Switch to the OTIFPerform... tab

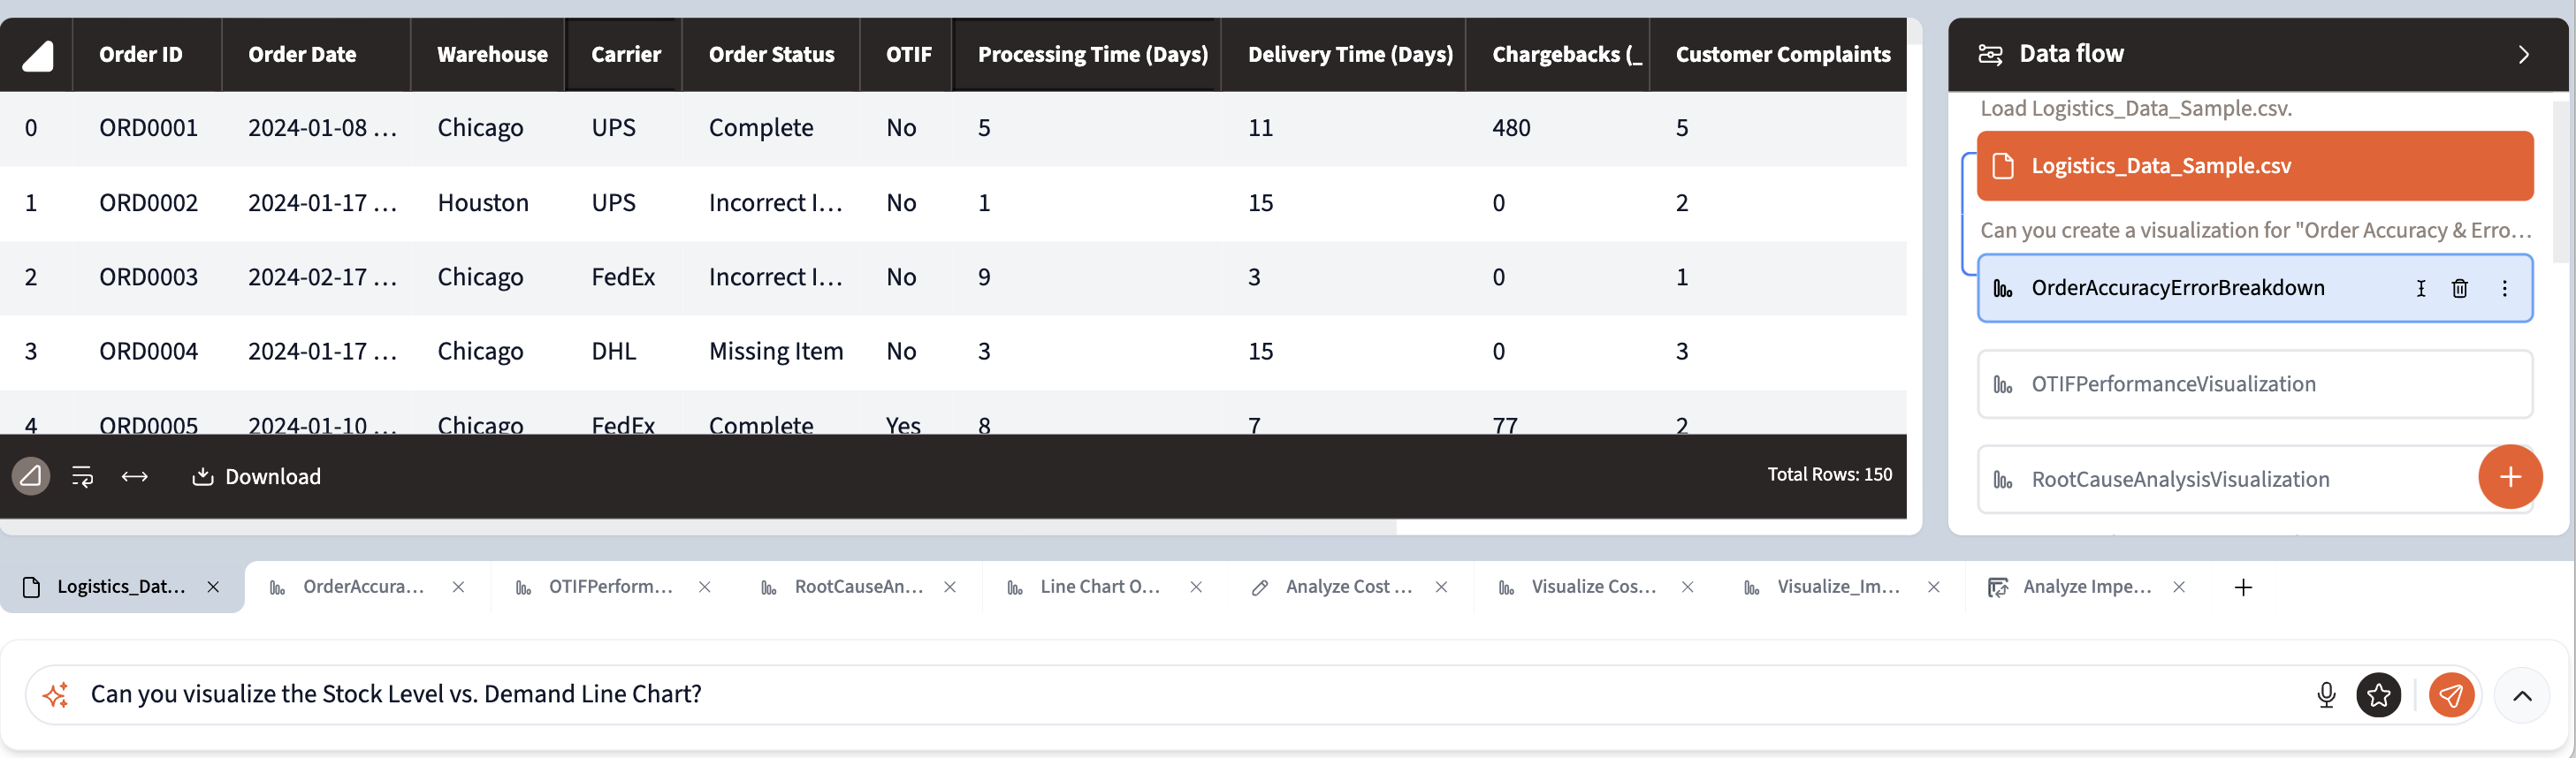pyautogui.click(x=609, y=587)
